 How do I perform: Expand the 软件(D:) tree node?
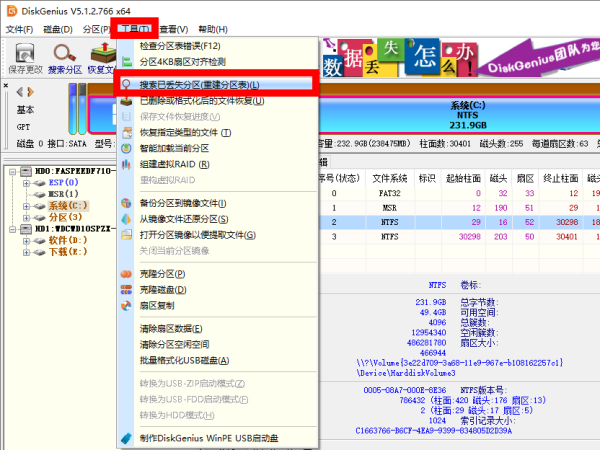tap(26, 239)
